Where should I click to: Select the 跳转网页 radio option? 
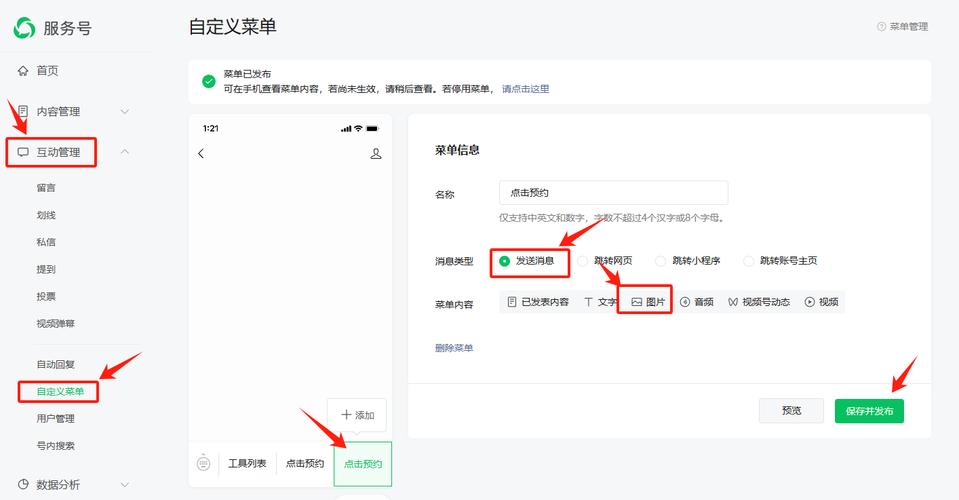pos(583,261)
